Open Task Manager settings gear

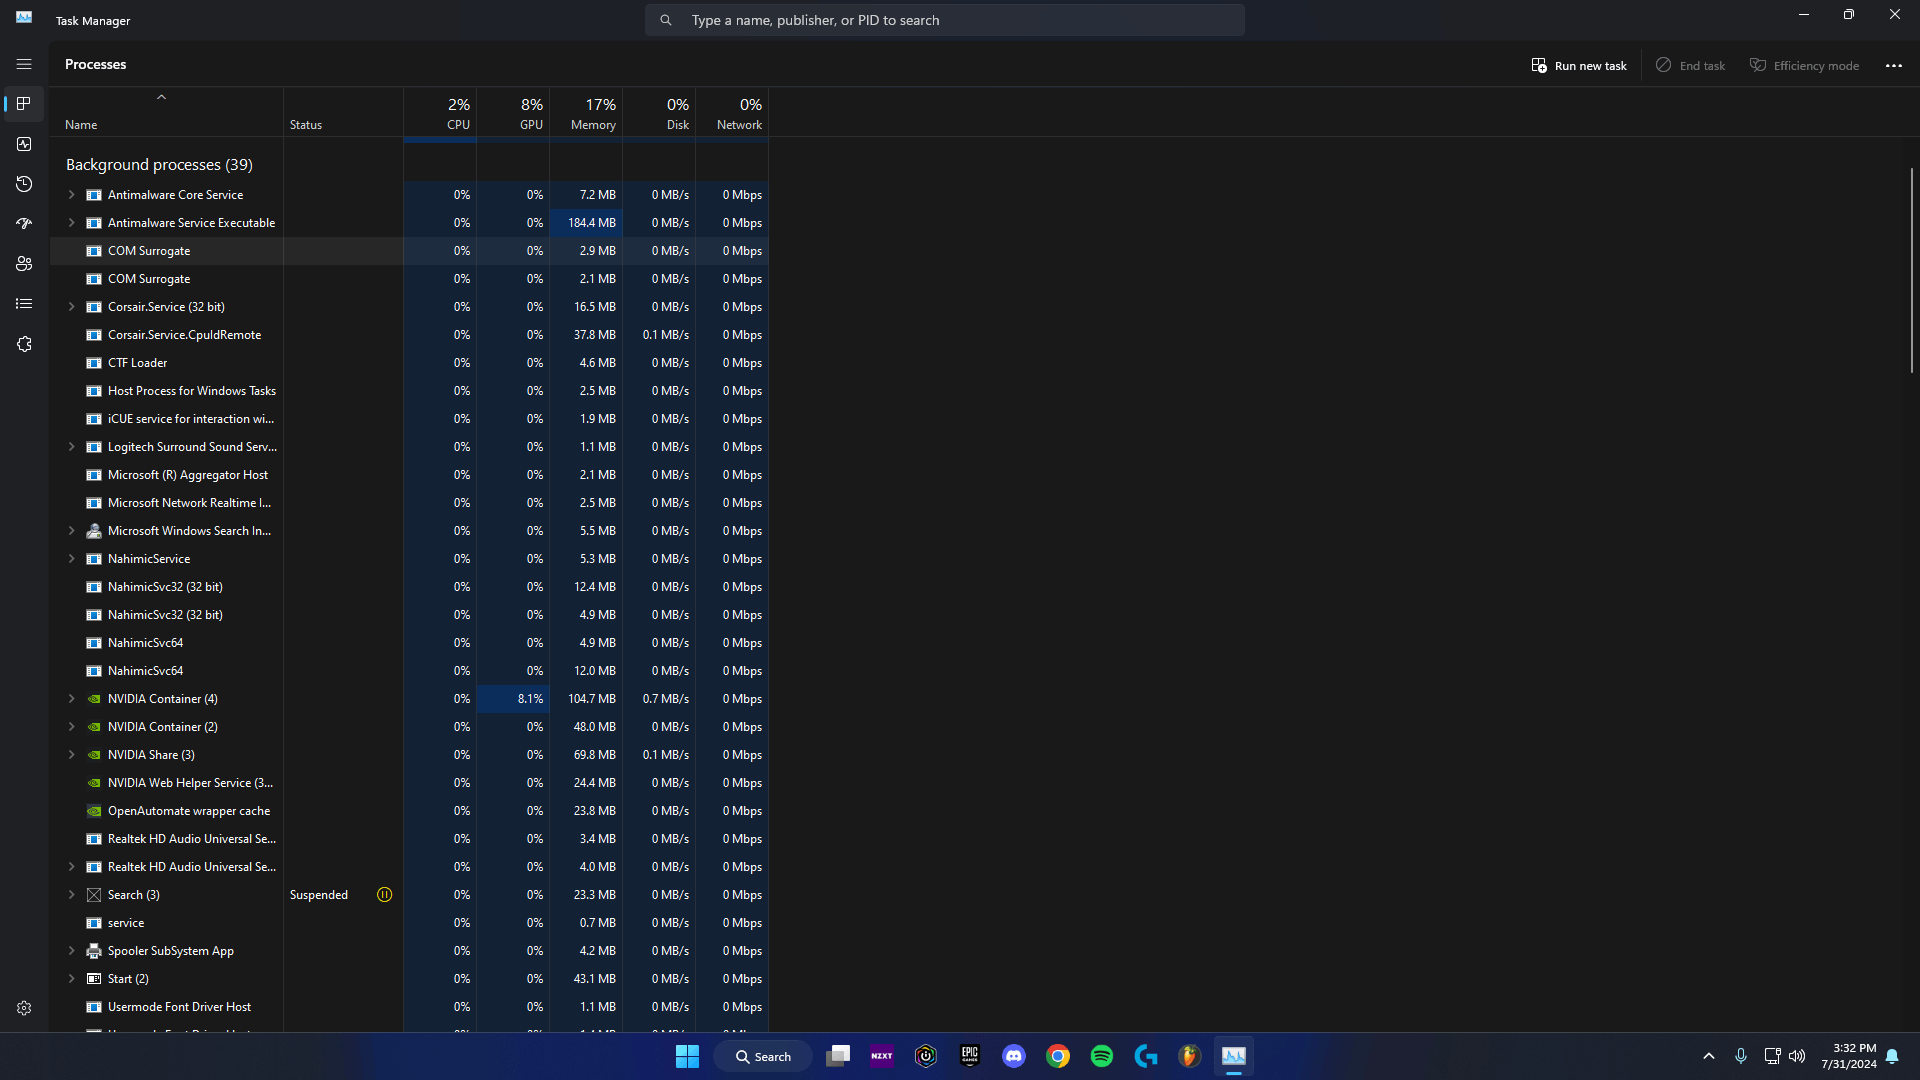24,1008
